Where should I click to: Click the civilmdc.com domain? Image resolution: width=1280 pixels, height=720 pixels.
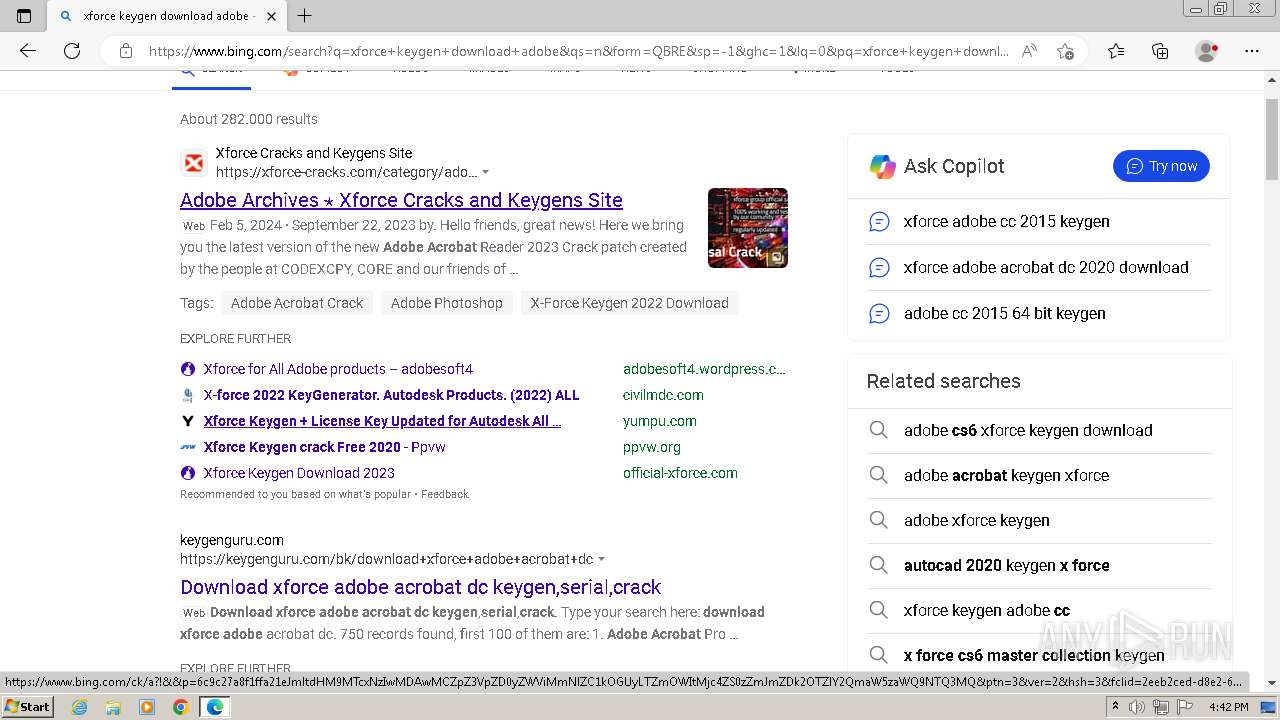(663, 395)
